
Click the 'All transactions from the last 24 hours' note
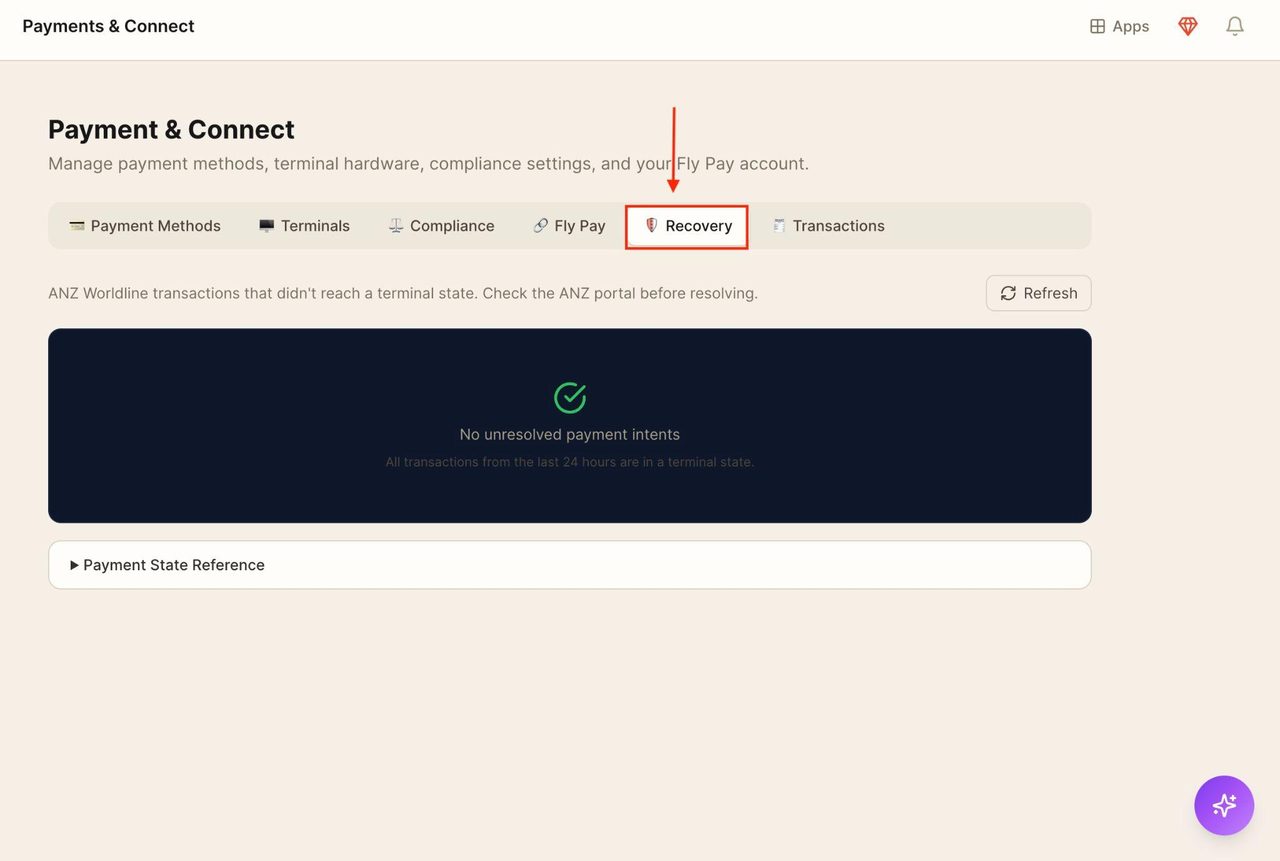click(x=570, y=462)
